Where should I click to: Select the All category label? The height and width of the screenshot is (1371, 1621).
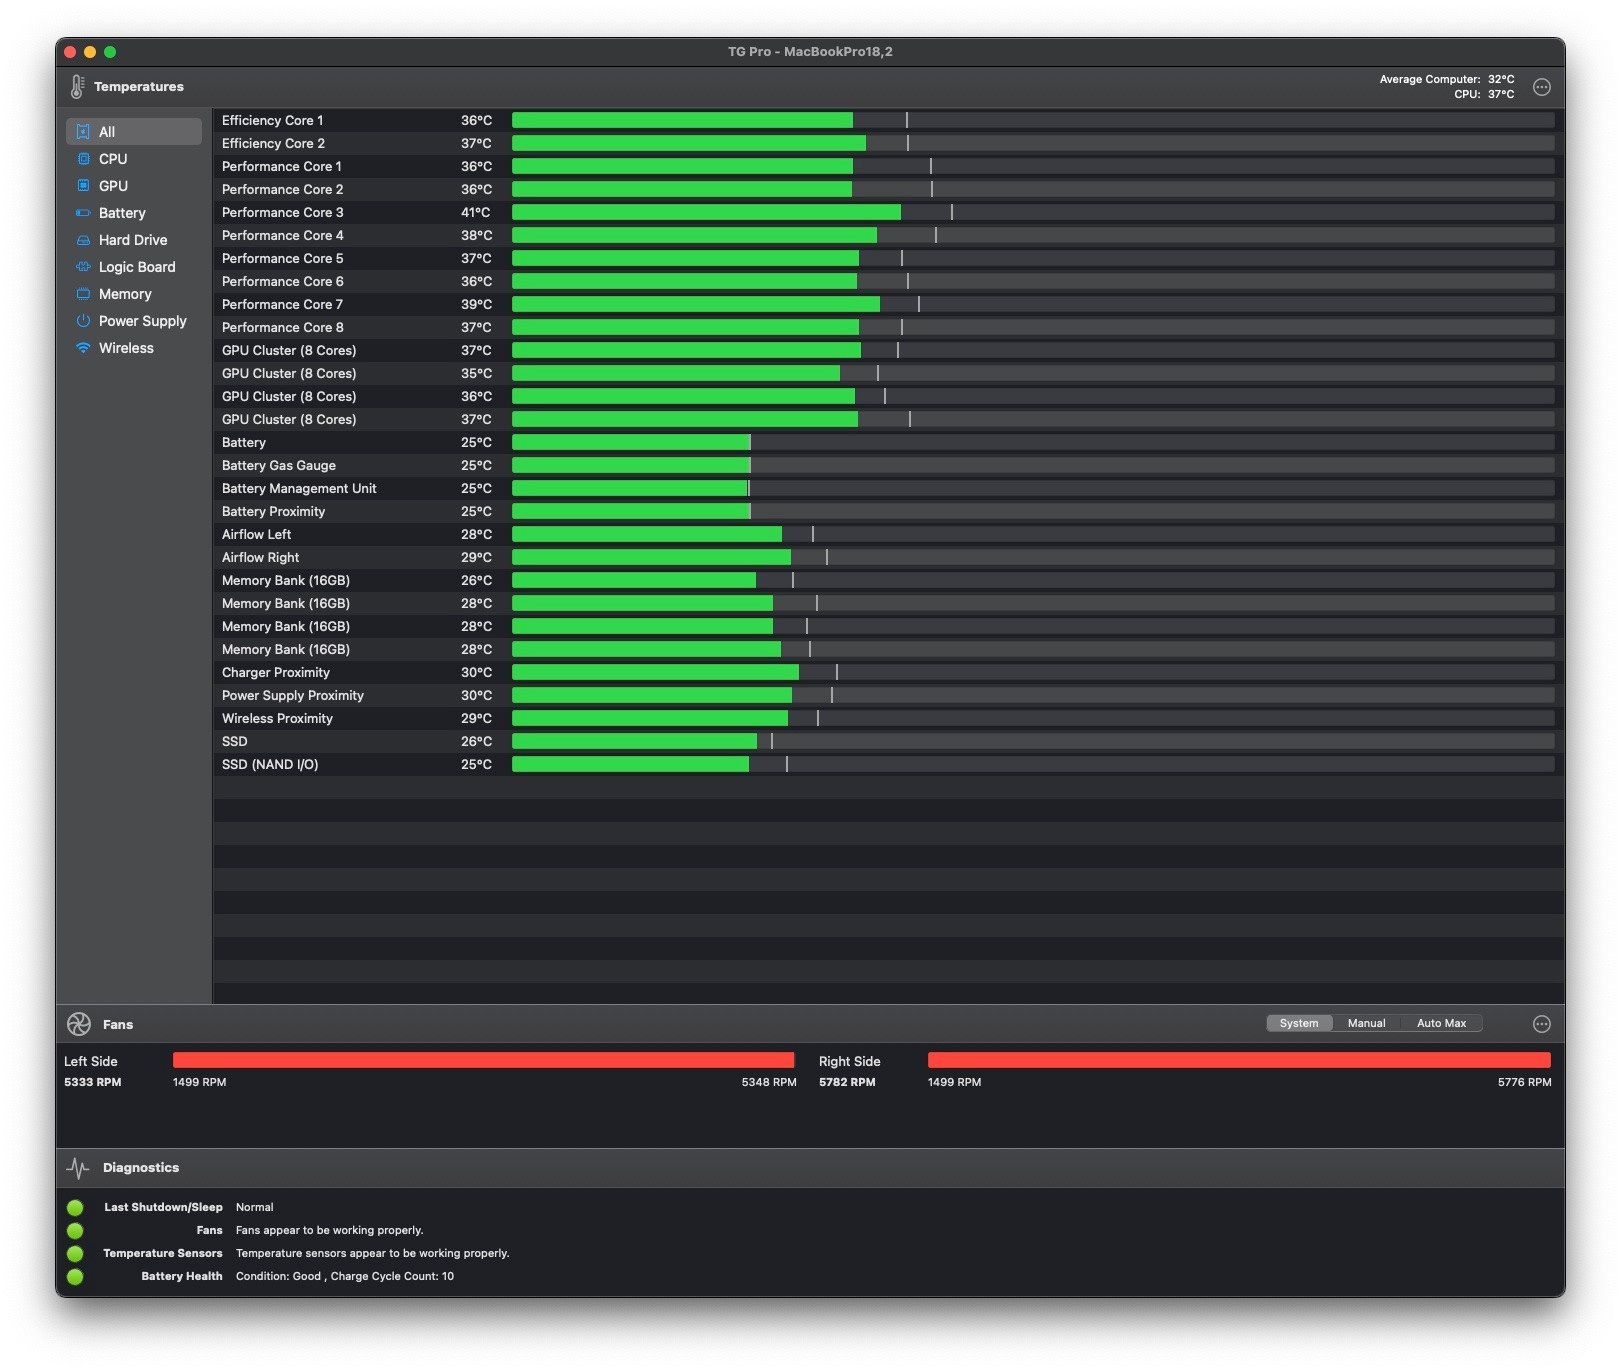[x=107, y=132]
